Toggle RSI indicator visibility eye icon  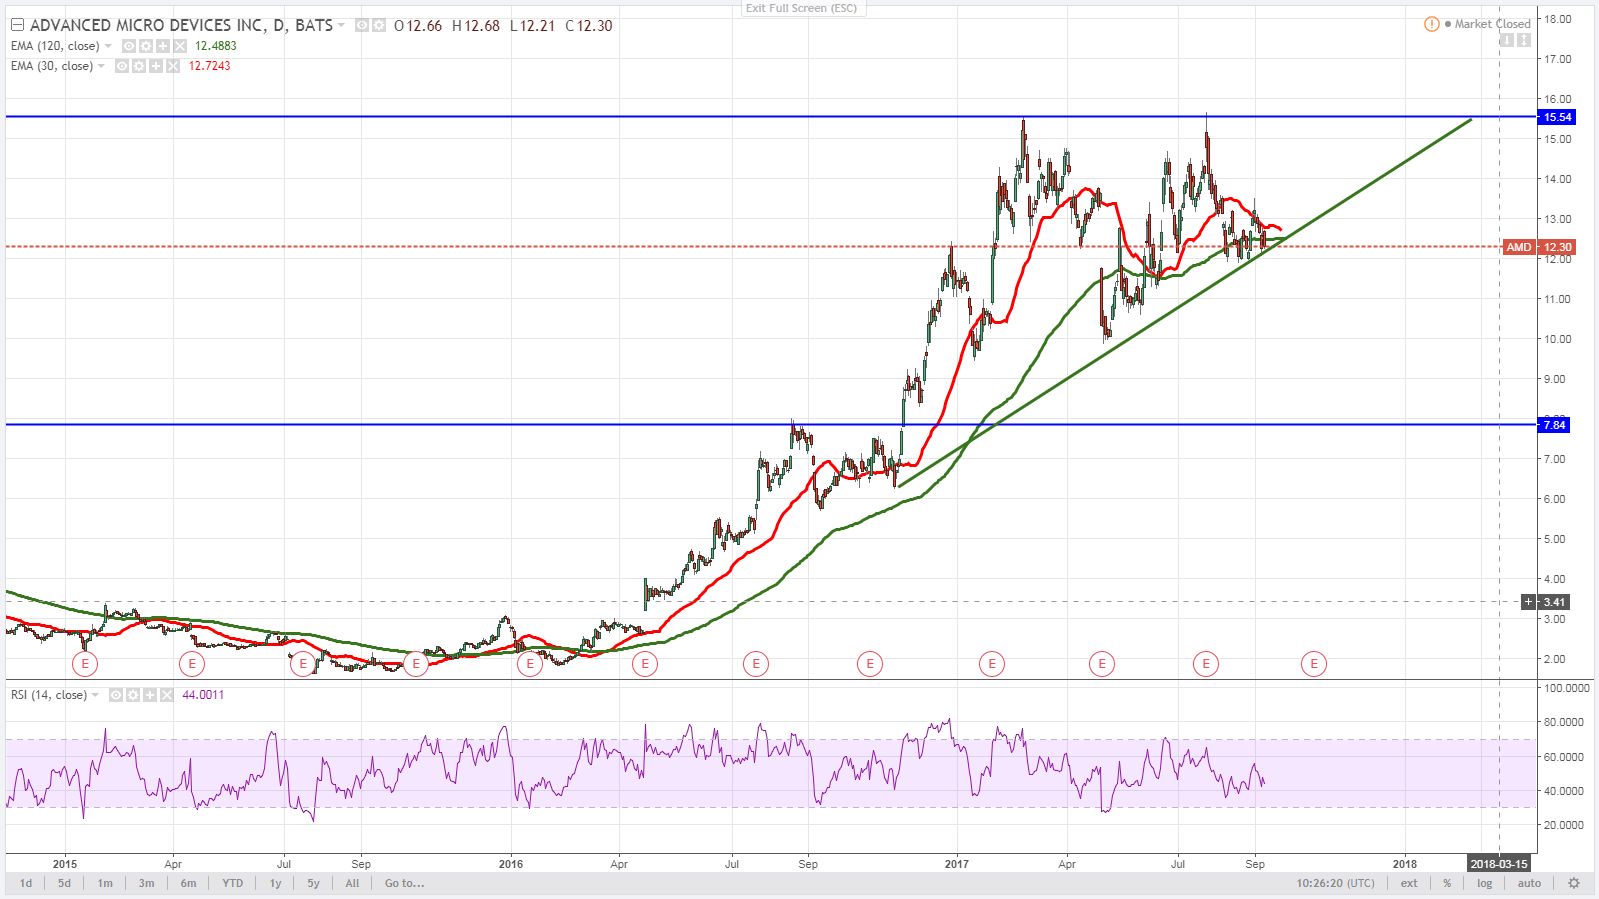pyautogui.click(x=116, y=695)
